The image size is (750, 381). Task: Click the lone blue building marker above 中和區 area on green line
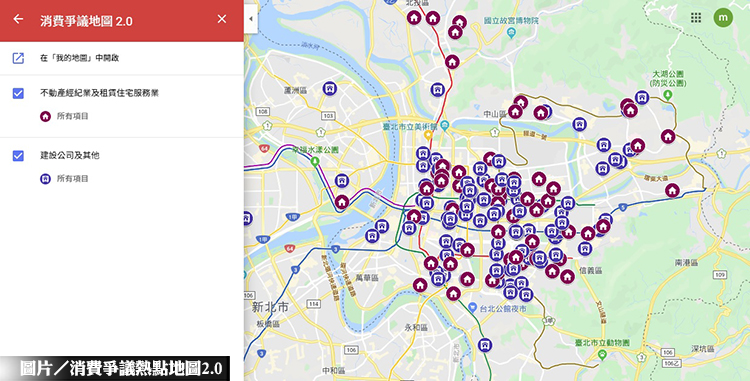[x=485, y=344]
